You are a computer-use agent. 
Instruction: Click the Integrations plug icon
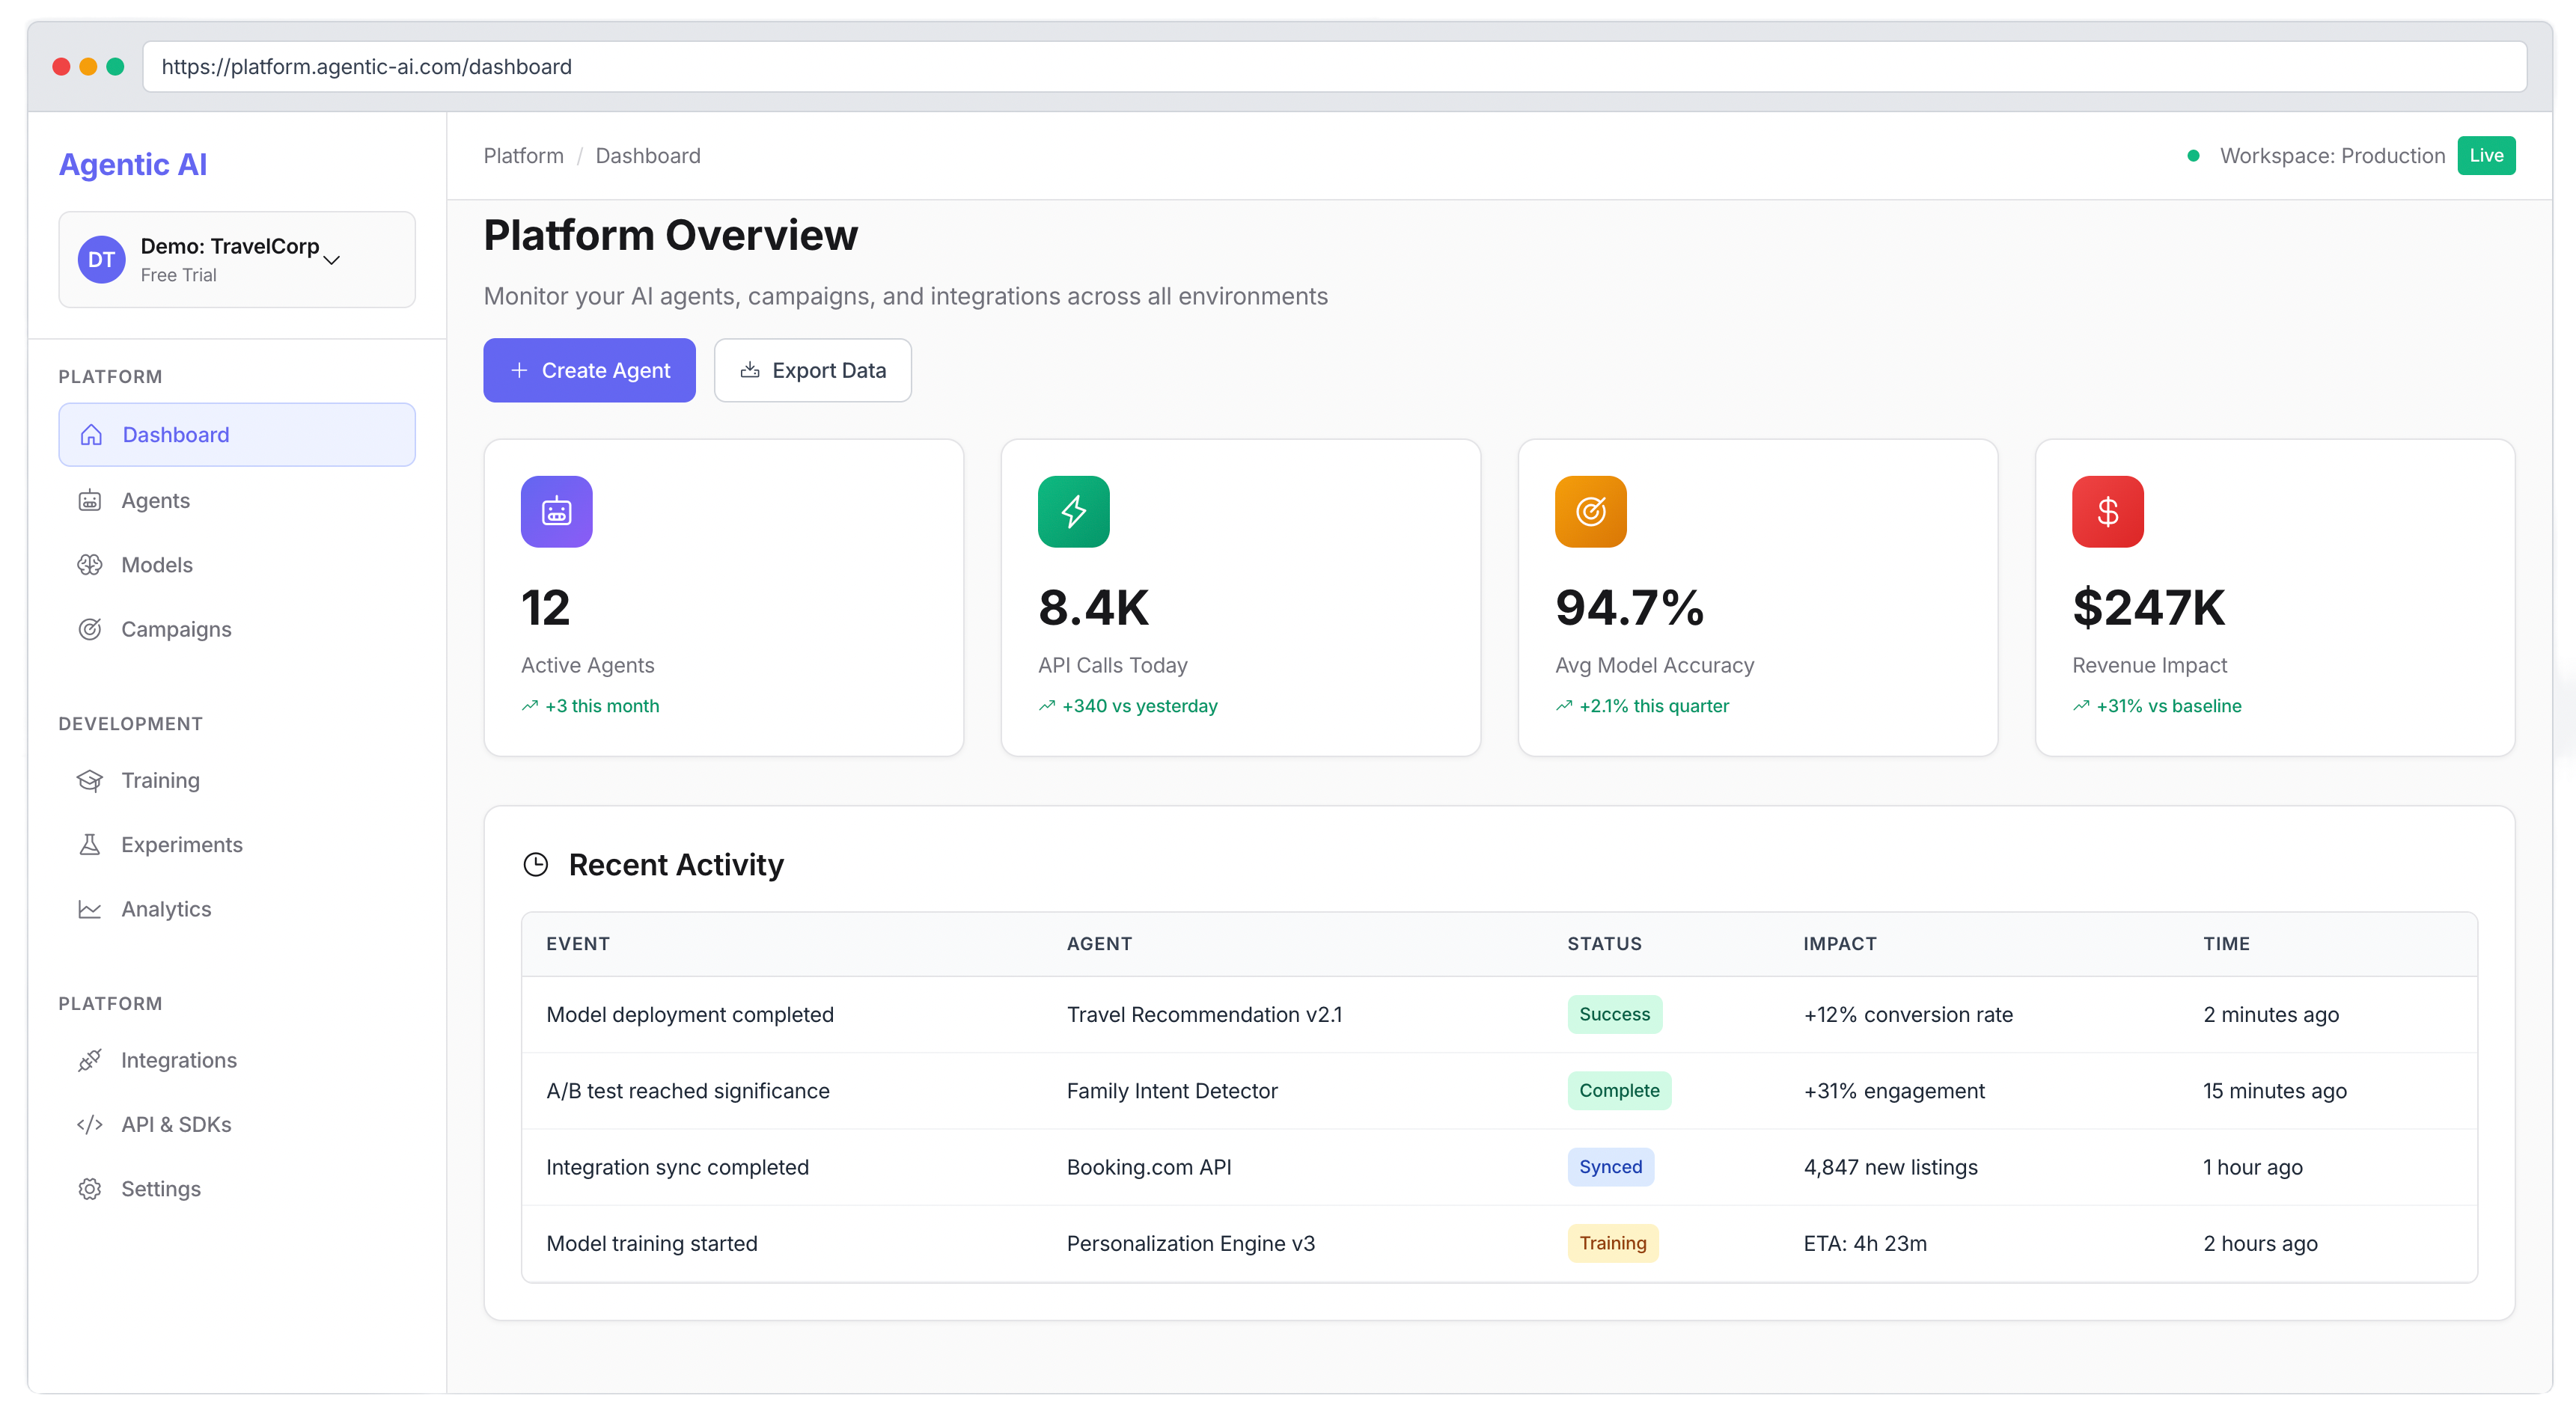(90, 1060)
